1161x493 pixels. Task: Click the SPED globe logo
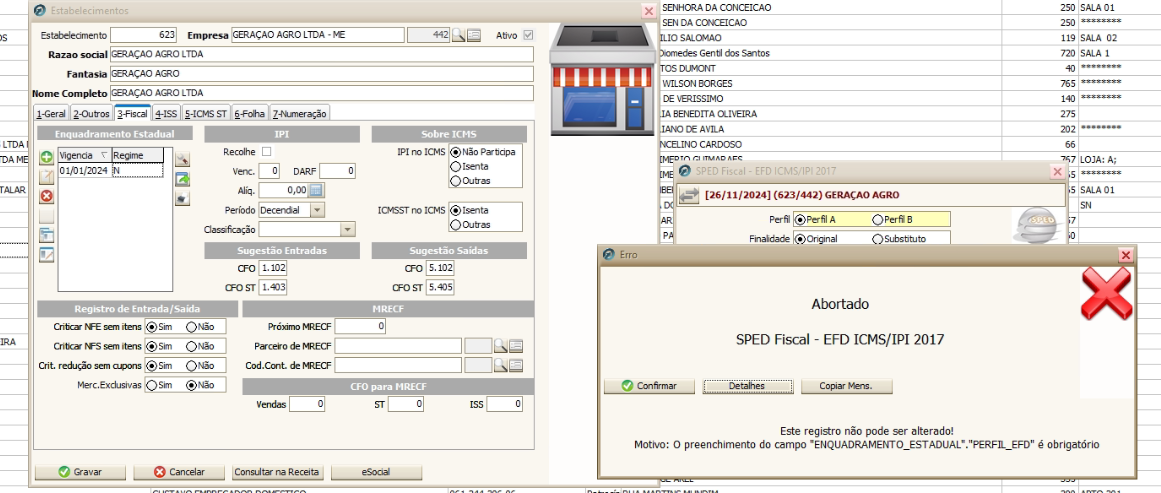pos(1037,225)
